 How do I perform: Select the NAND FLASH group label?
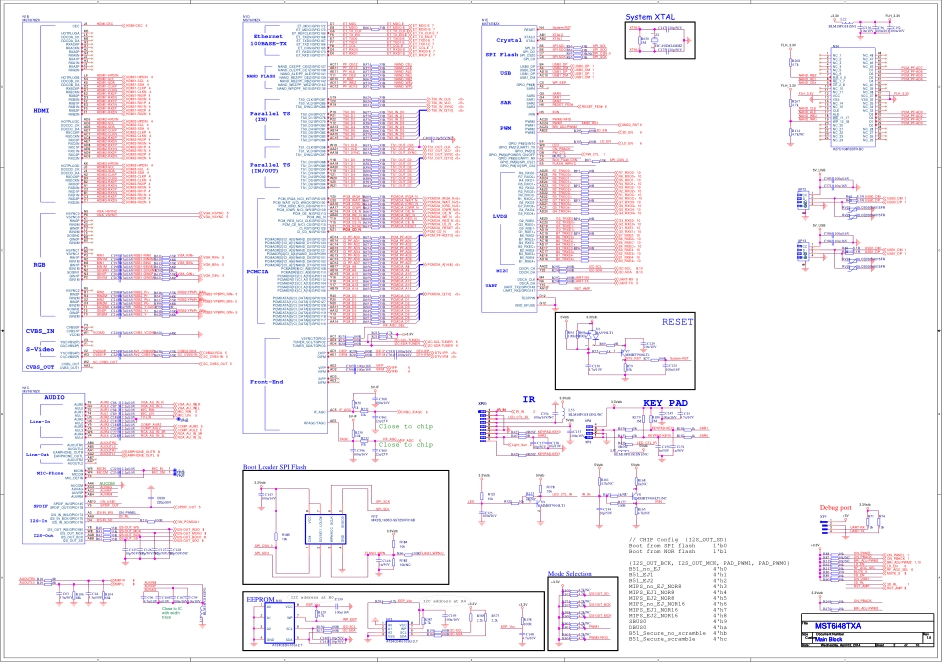click(266, 75)
